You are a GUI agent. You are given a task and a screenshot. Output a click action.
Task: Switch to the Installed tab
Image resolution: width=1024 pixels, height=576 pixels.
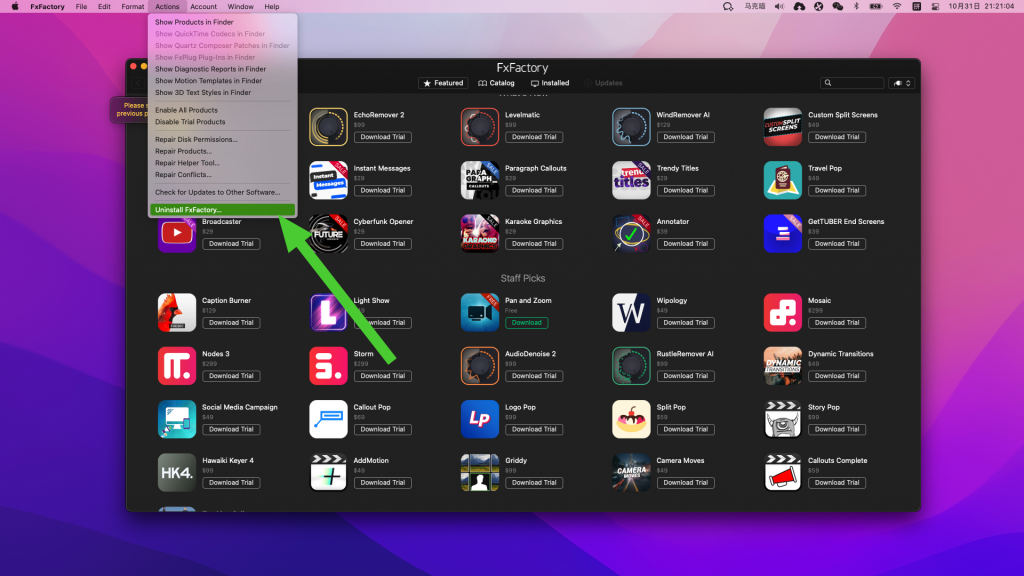point(549,83)
